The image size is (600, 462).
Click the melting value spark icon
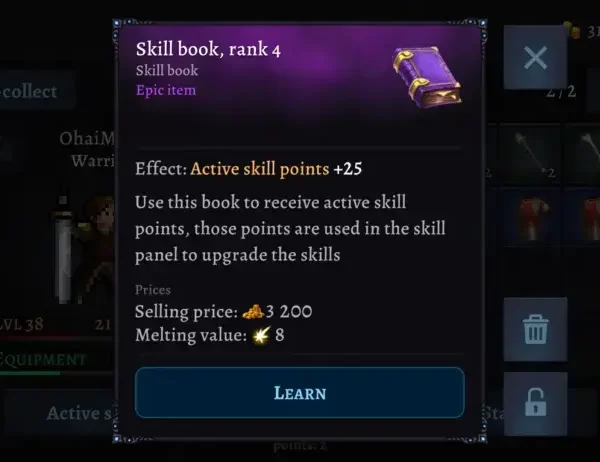[261, 335]
